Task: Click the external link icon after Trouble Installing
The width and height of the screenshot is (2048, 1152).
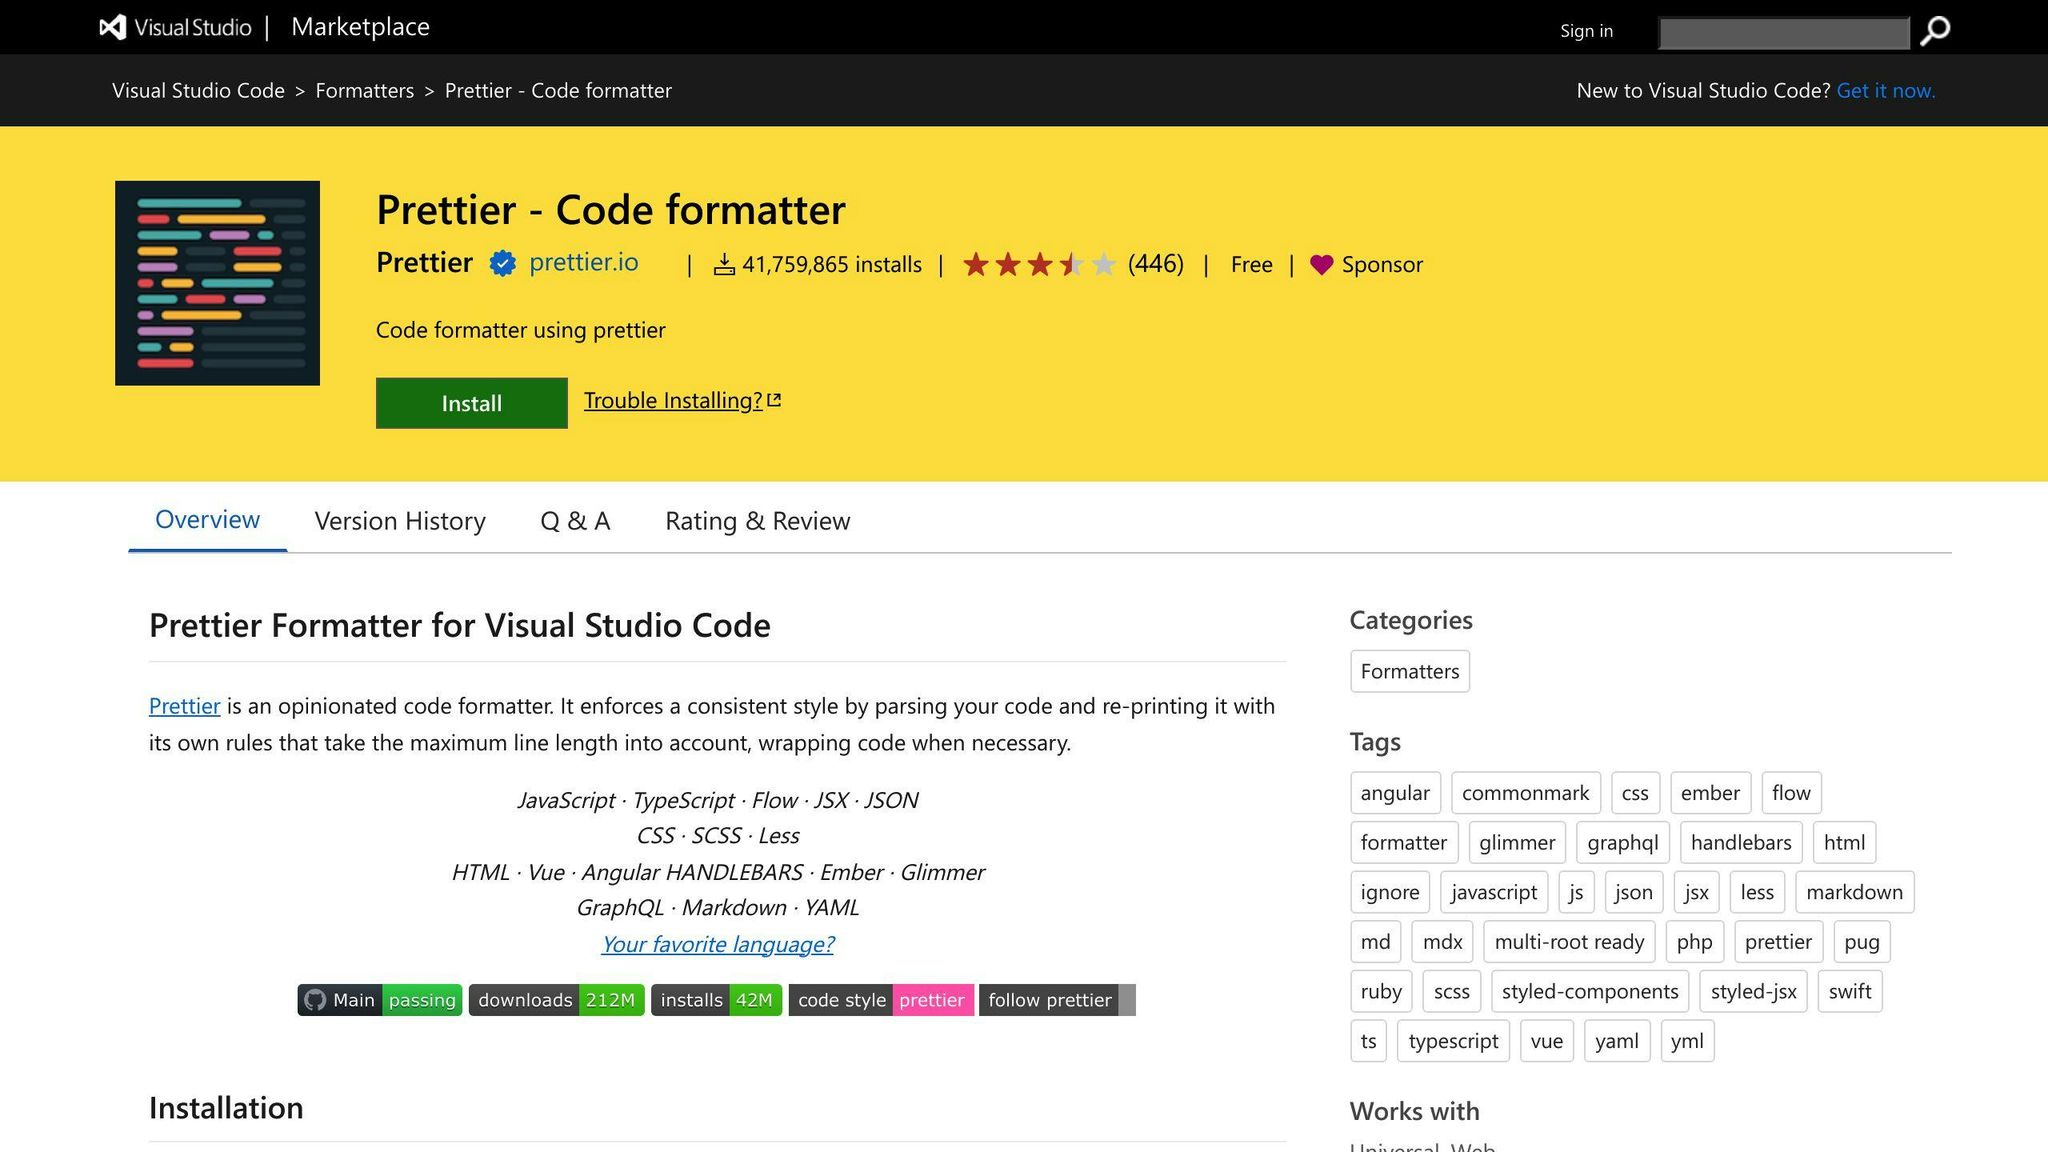Action: click(774, 399)
